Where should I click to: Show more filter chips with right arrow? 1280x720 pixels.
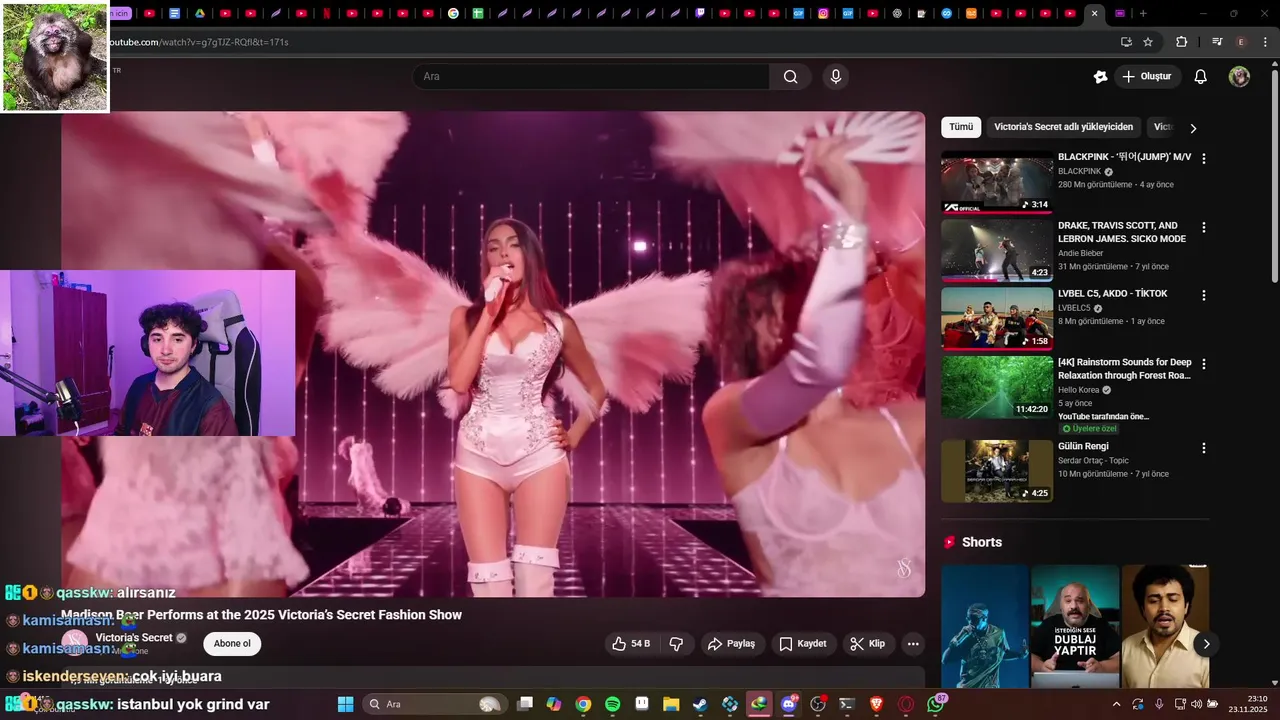(1193, 128)
